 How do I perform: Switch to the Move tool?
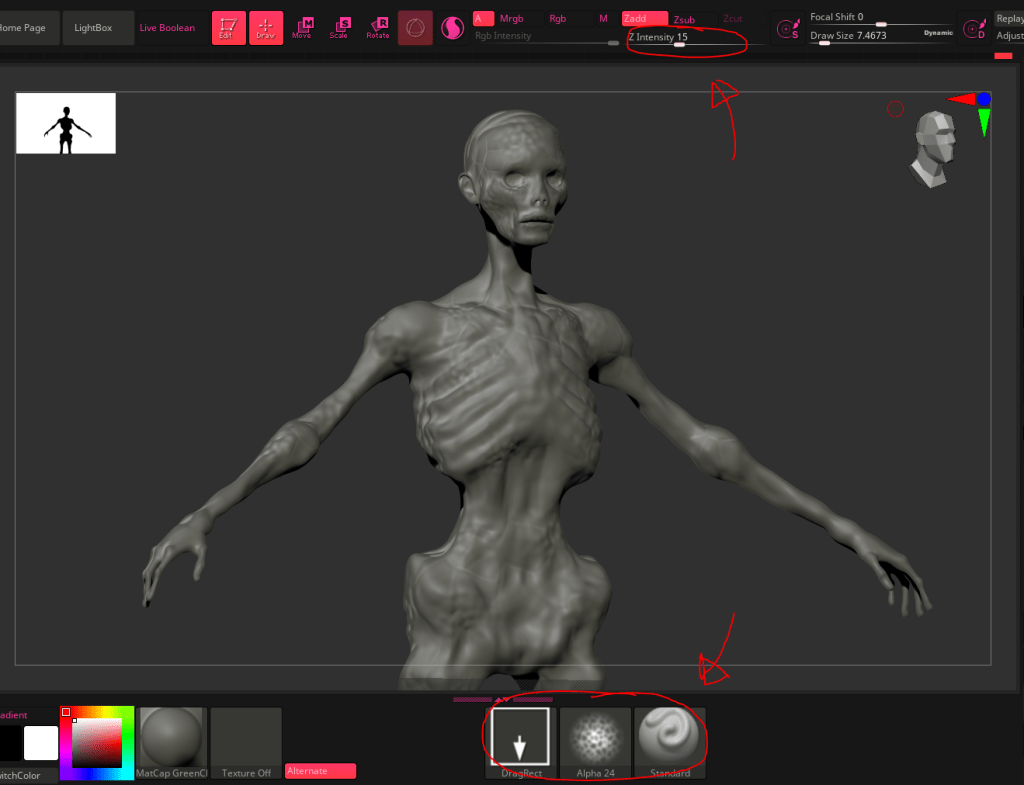coord(302,28)
